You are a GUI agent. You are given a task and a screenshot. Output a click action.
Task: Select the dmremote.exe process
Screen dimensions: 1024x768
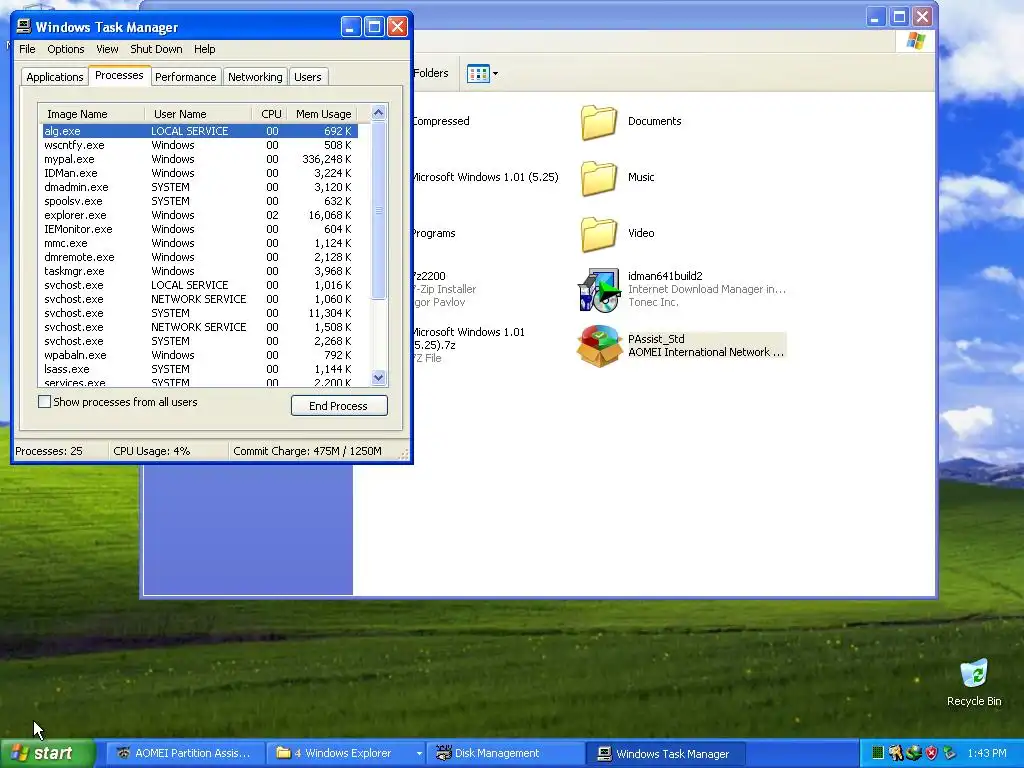pos(199,257)
